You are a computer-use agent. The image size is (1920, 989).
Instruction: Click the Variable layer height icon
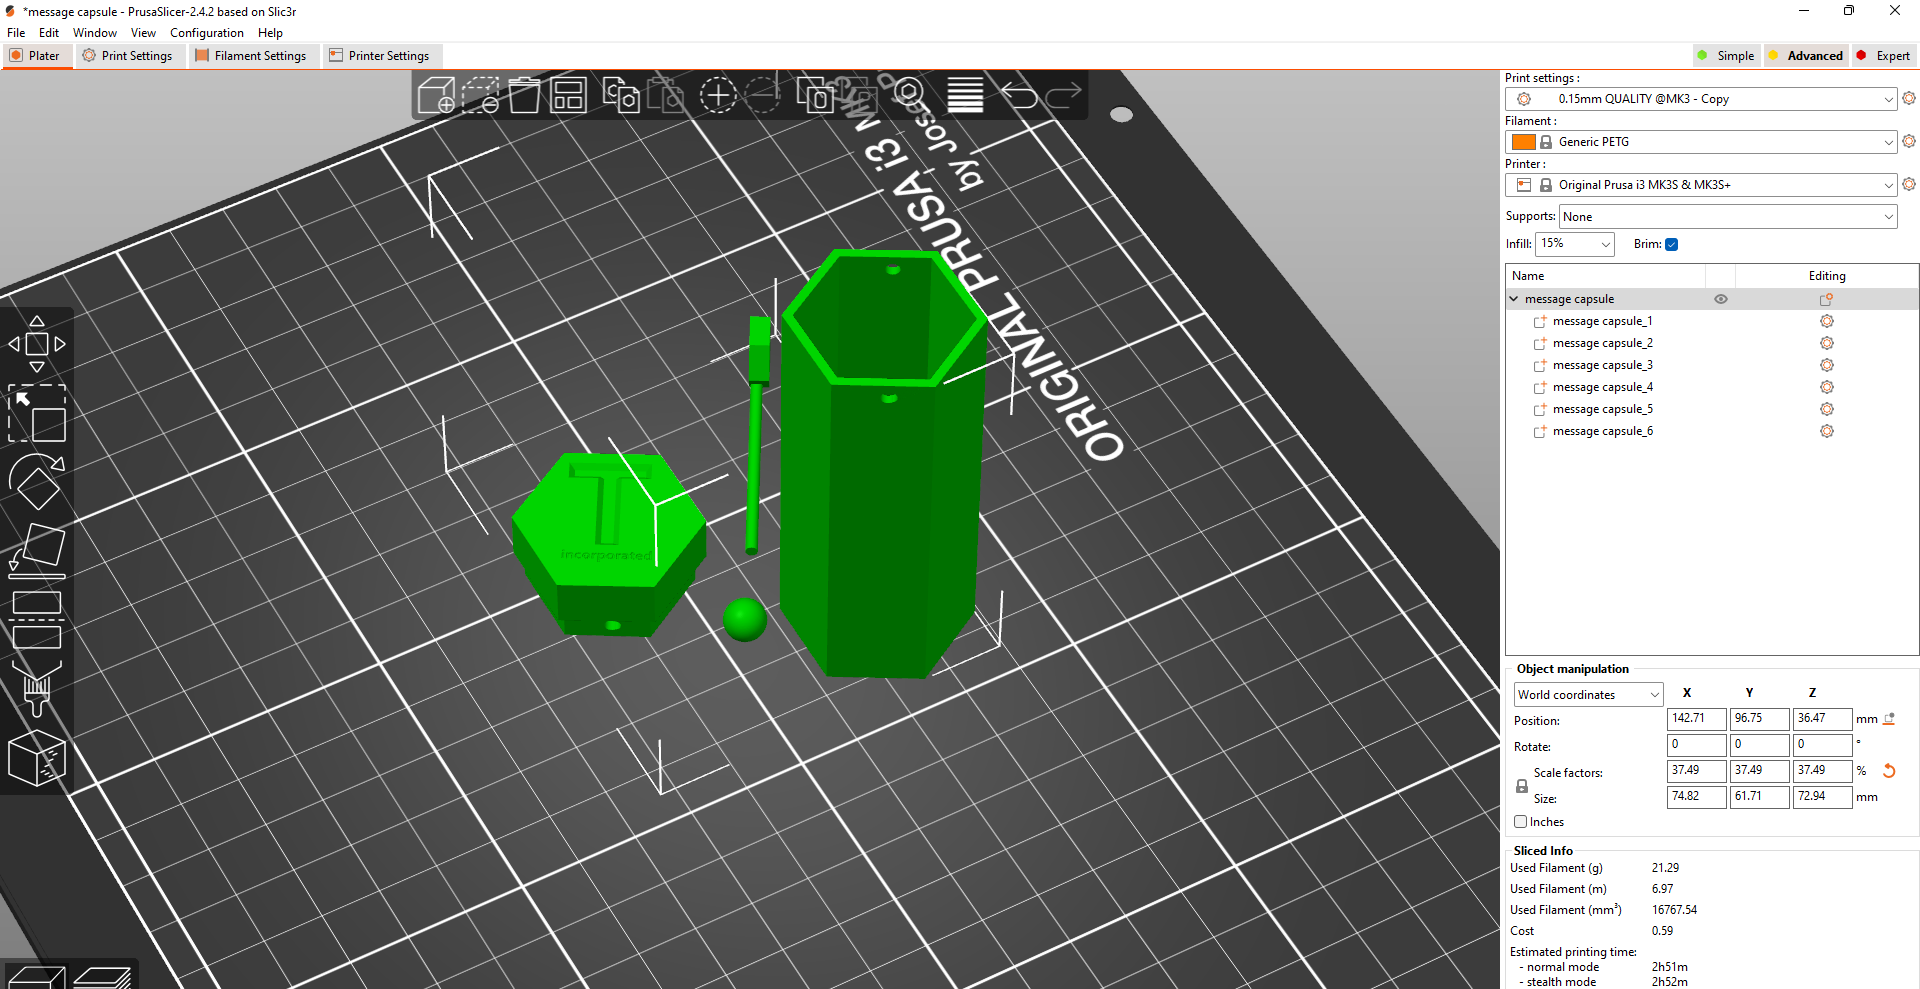tap(965, 96)
